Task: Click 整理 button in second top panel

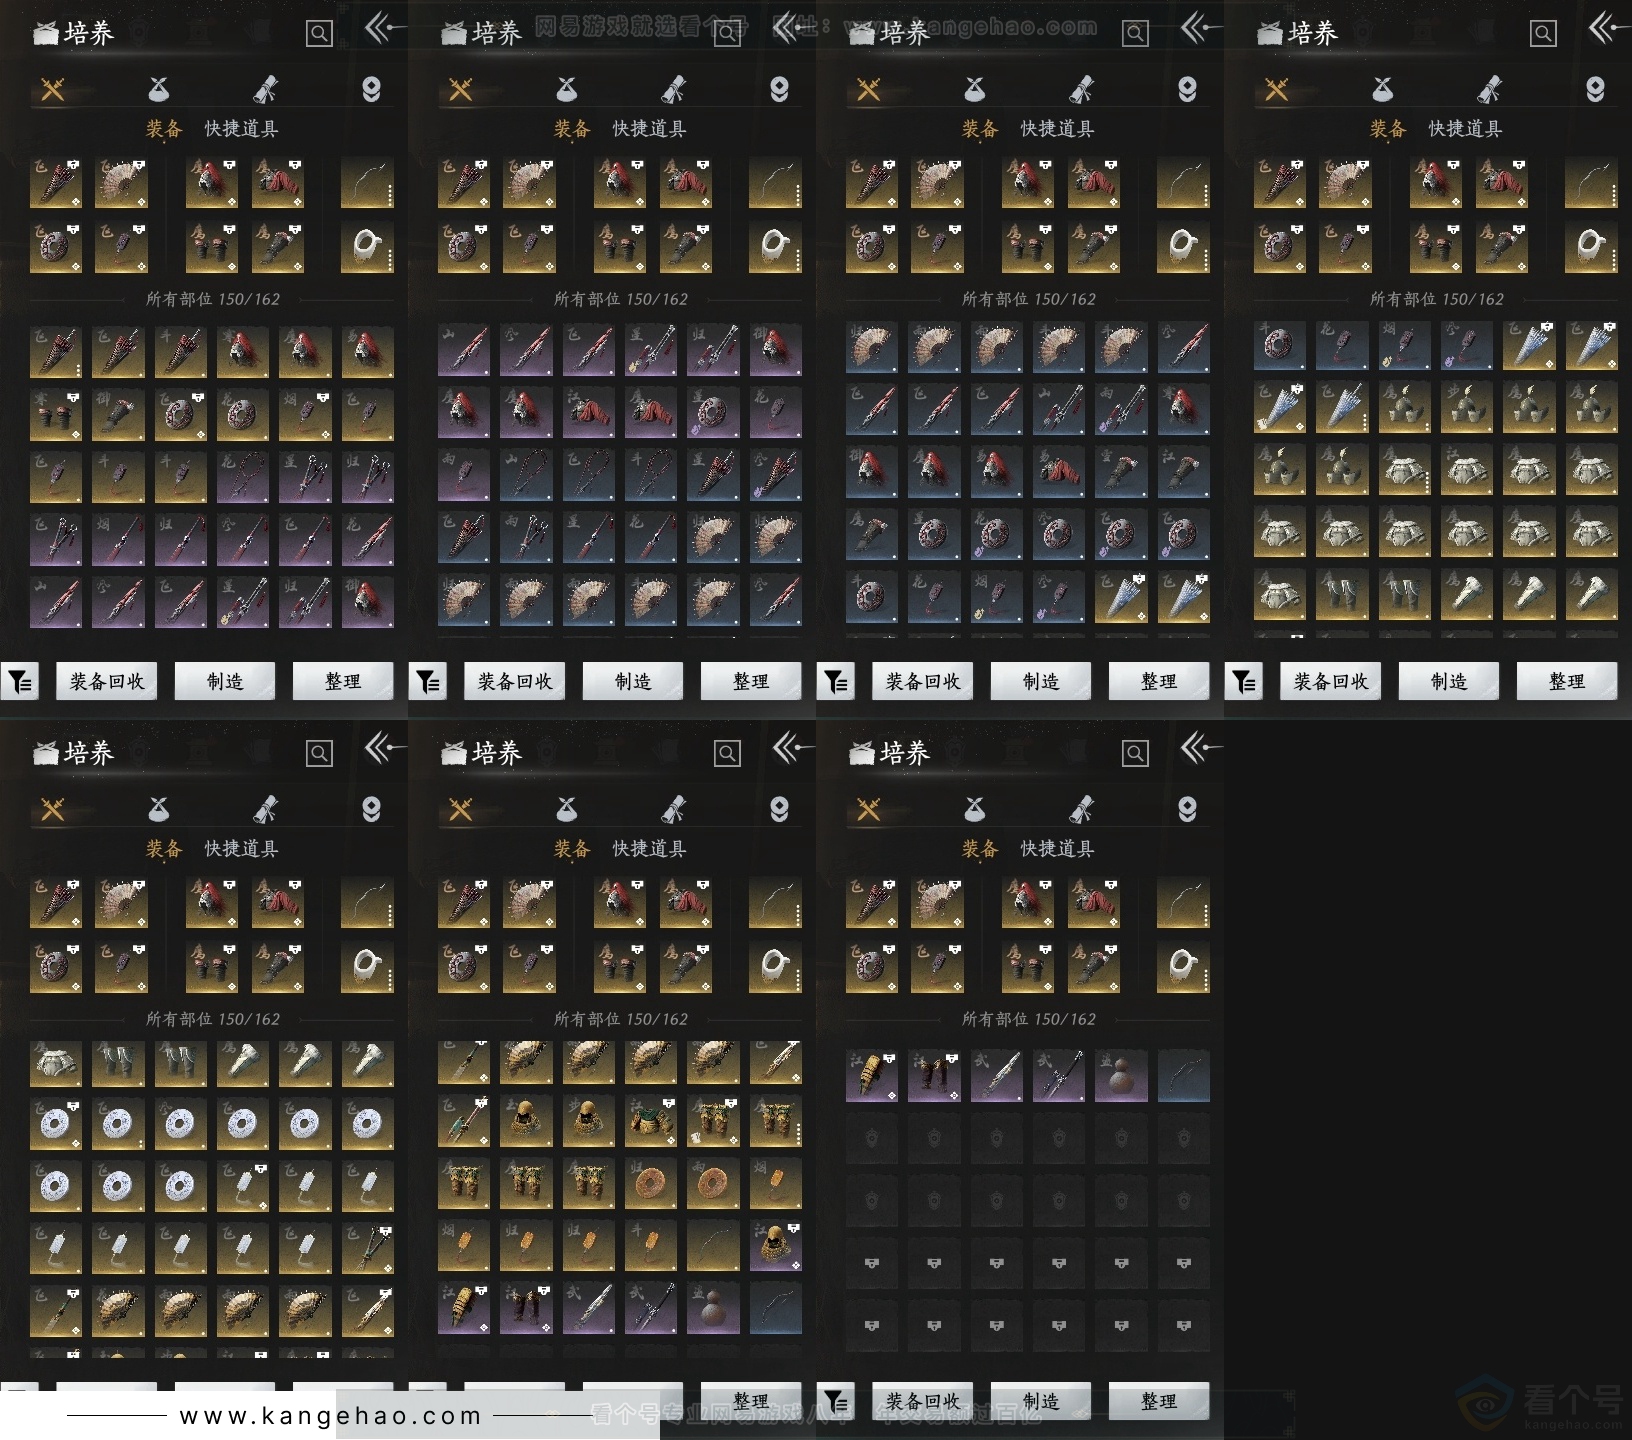Action: pyautogui.click(x=751, y=682)
